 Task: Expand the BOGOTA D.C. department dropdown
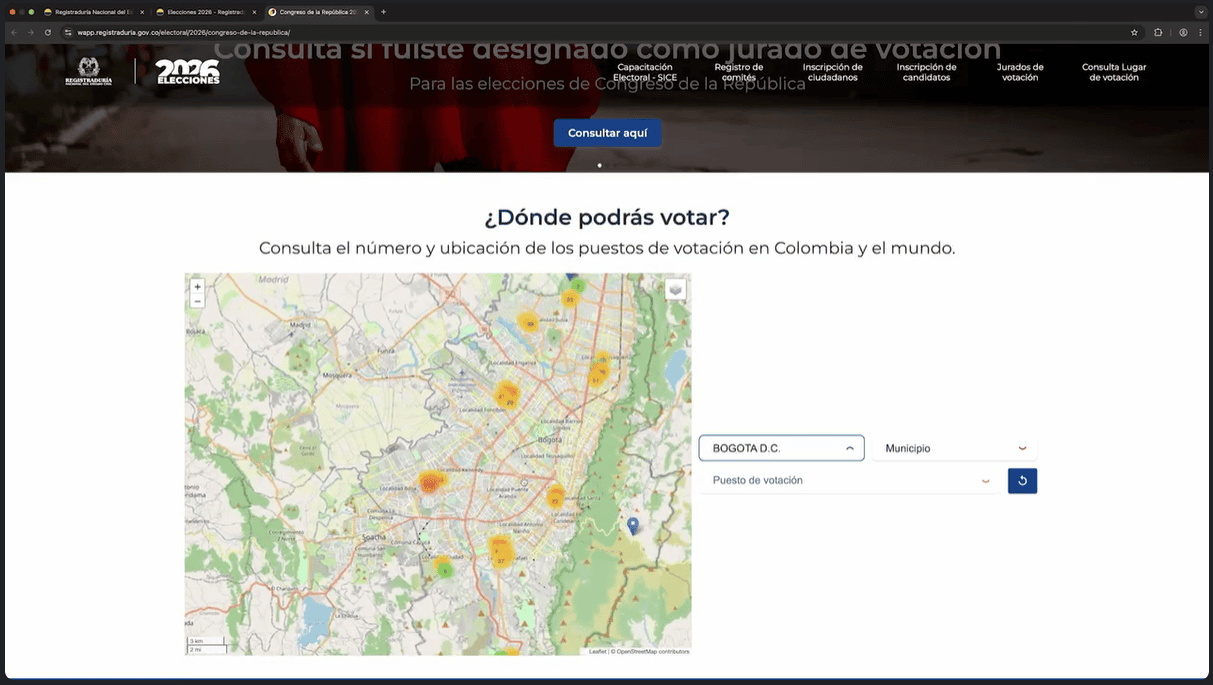coord(781,448)
